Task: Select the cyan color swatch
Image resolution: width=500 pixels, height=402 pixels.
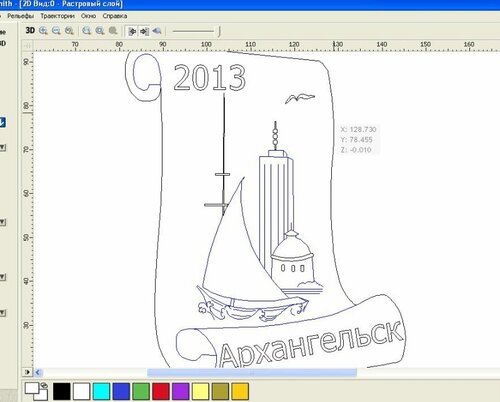Action: pos(101,391)
